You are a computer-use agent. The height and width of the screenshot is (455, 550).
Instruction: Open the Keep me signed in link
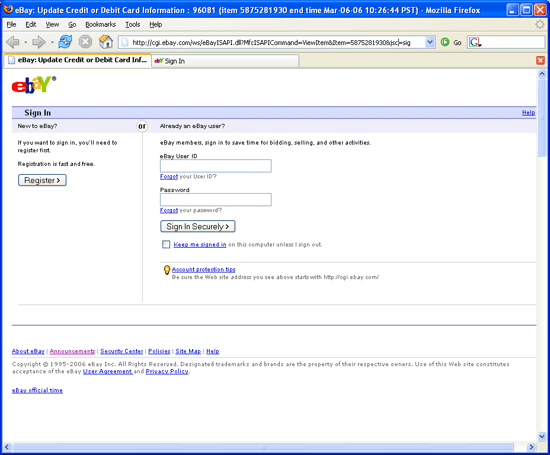coord(200,245)
